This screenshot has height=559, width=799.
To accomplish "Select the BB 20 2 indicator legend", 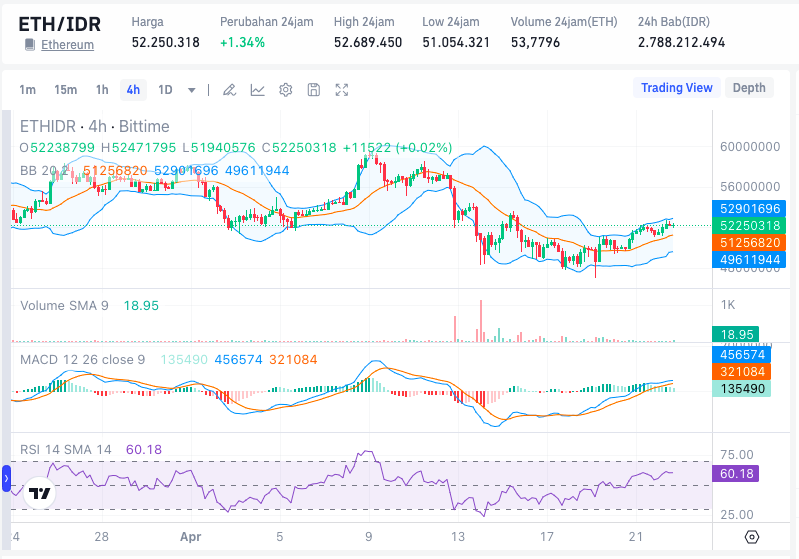I will pyautogui.click(x=43, y=170).
